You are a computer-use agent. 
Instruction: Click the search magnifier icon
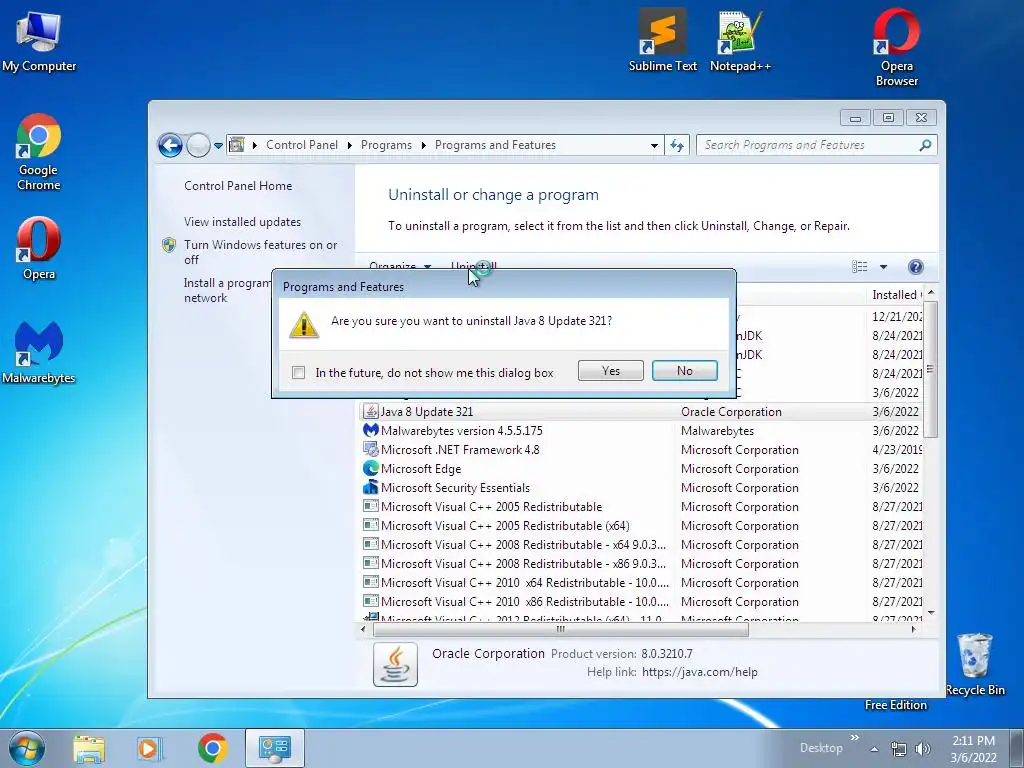(925, 145)
